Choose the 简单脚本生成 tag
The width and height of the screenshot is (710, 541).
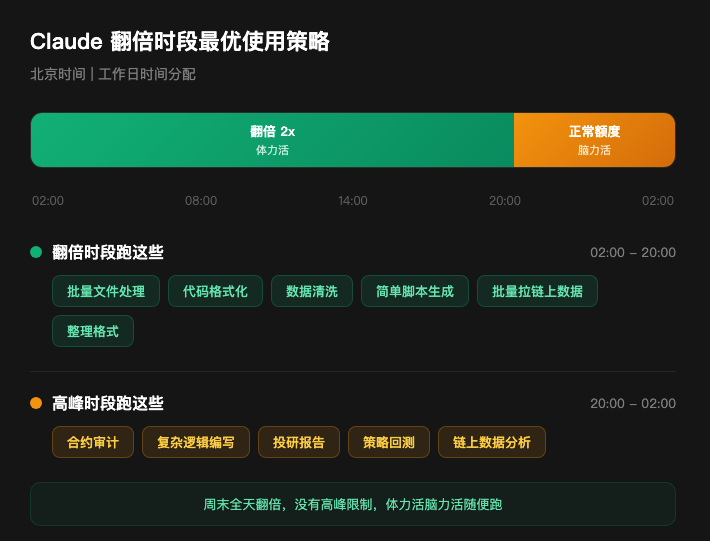click(x=415, y=291)
